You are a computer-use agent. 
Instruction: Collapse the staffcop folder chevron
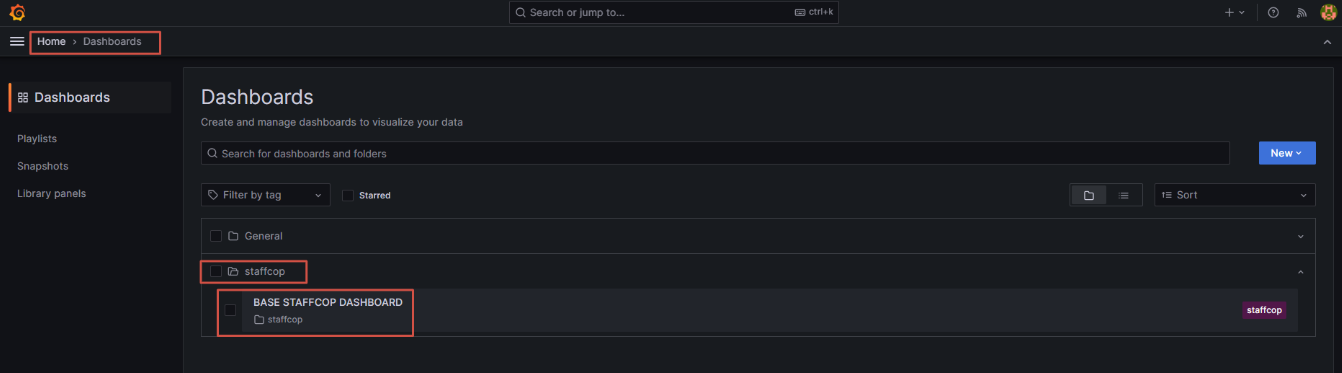click(x=1300, y=272)
